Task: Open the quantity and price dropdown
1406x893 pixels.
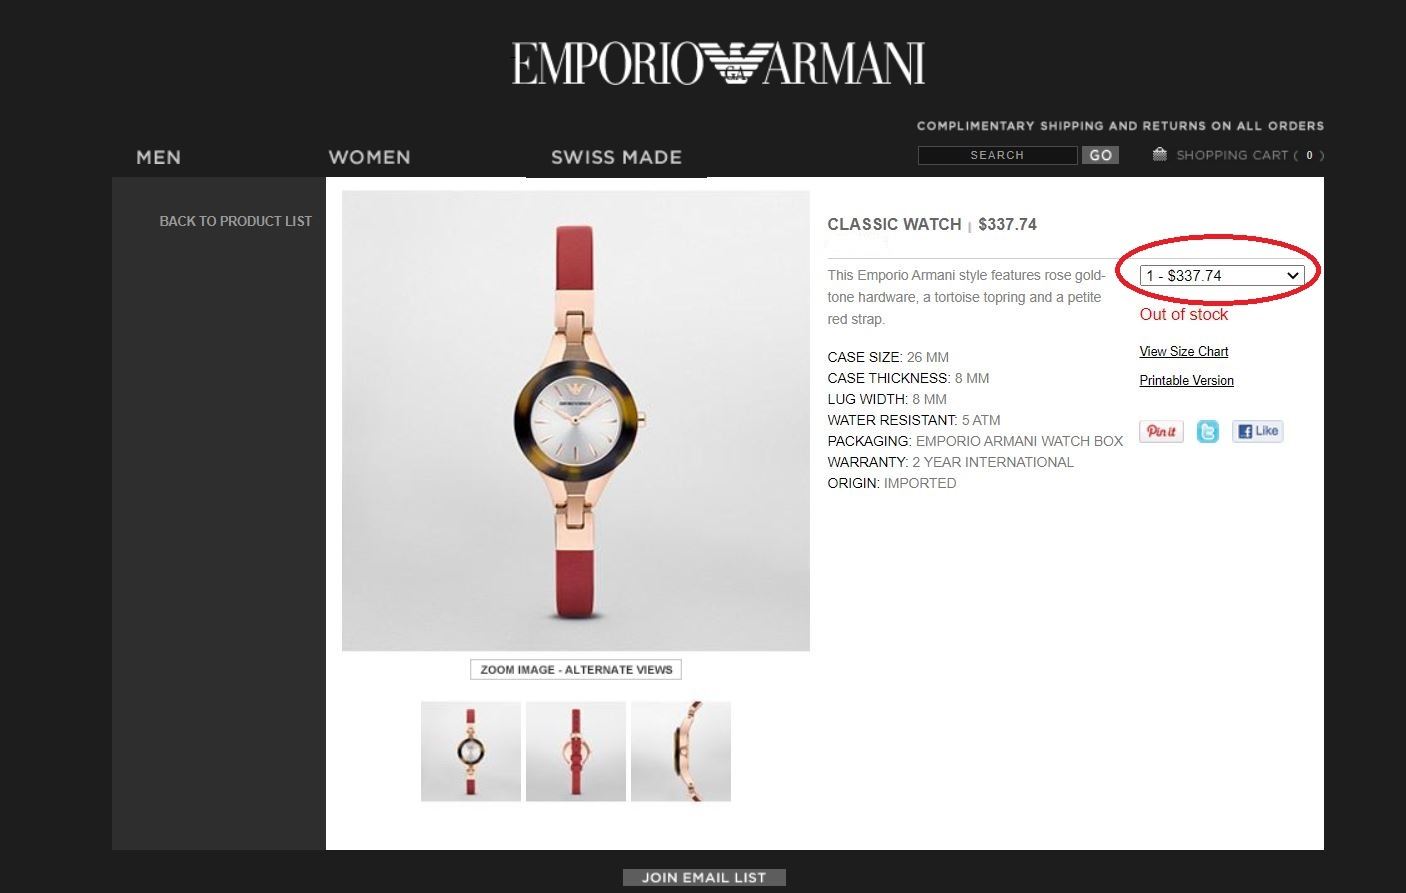Action: (1222, 275)
